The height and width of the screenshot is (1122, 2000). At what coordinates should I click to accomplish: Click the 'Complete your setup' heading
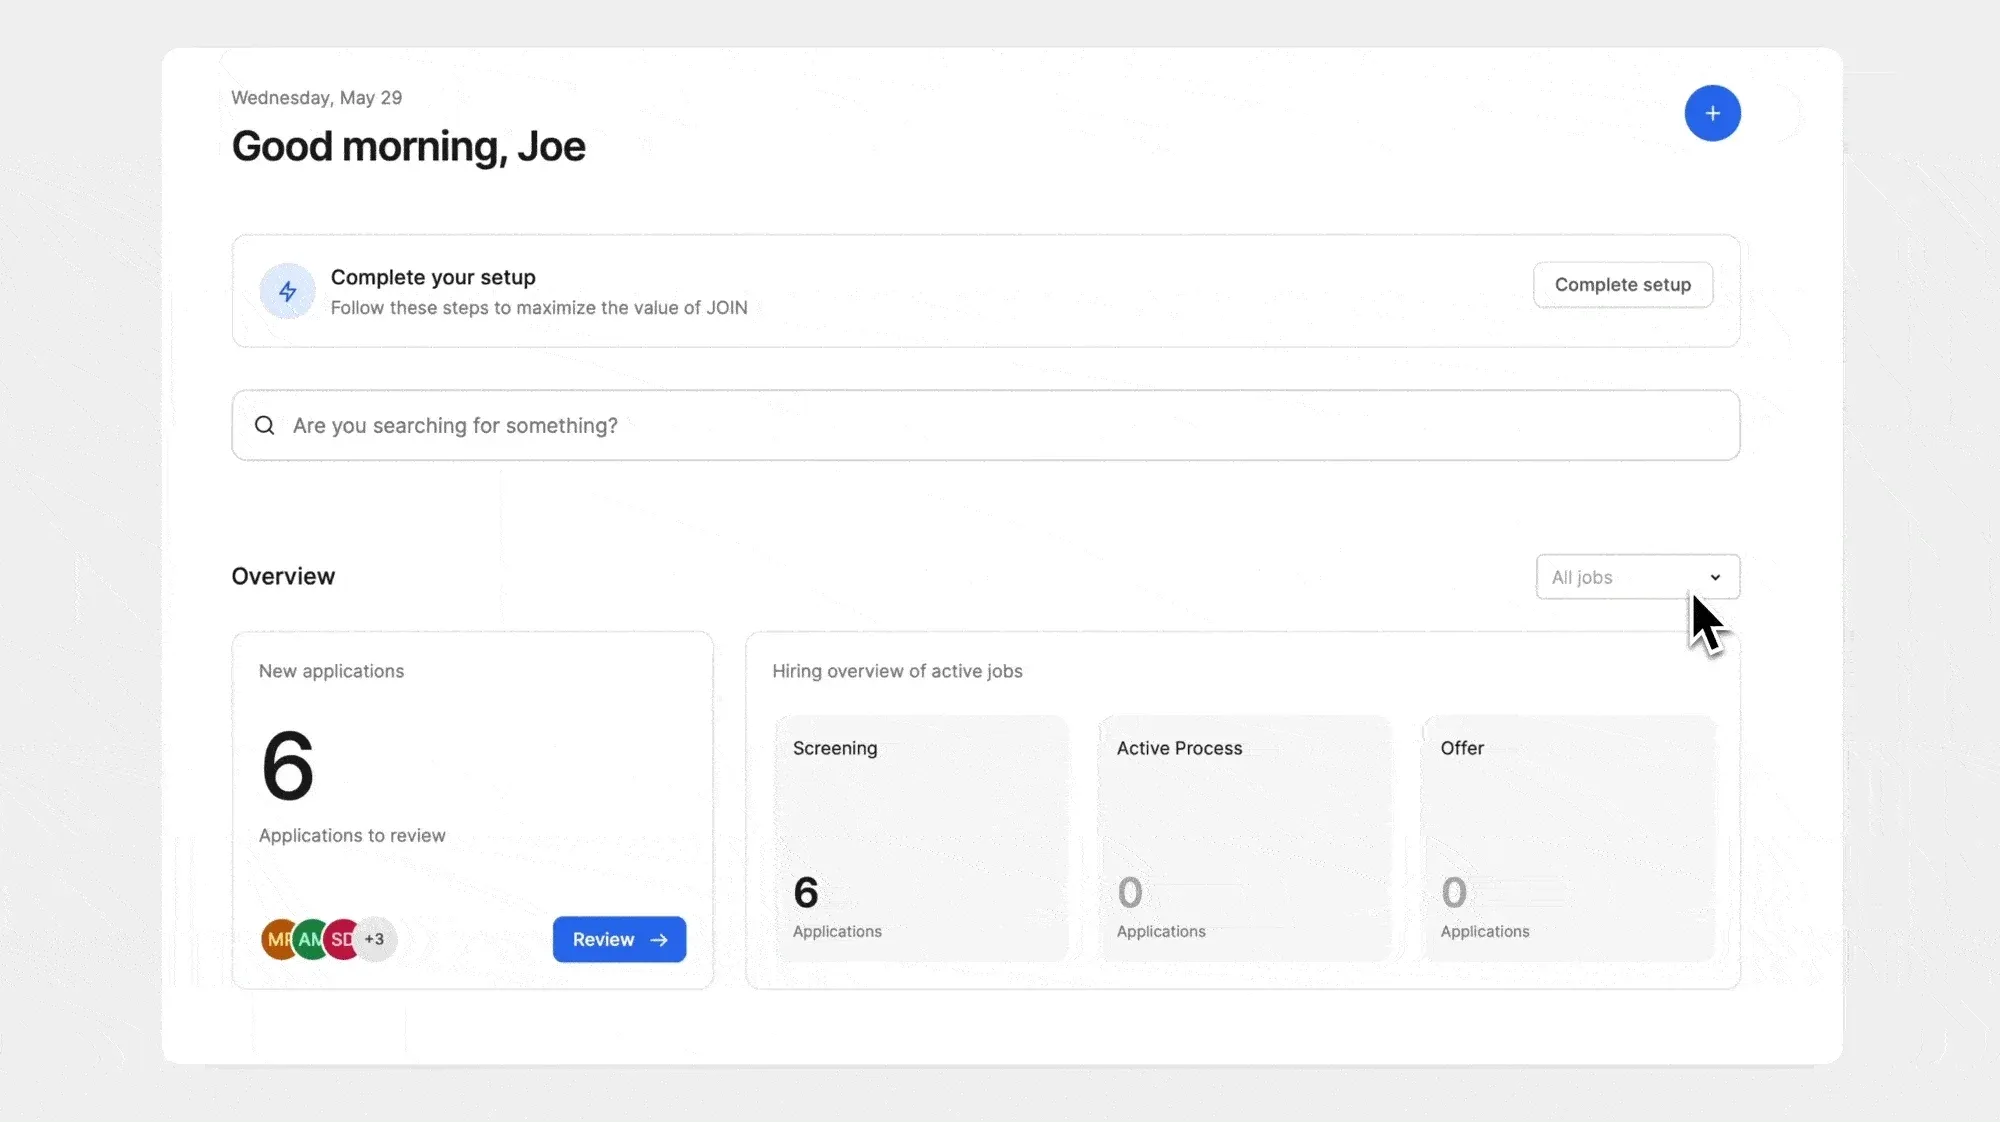pyautogui.click(x=433, y=277)
